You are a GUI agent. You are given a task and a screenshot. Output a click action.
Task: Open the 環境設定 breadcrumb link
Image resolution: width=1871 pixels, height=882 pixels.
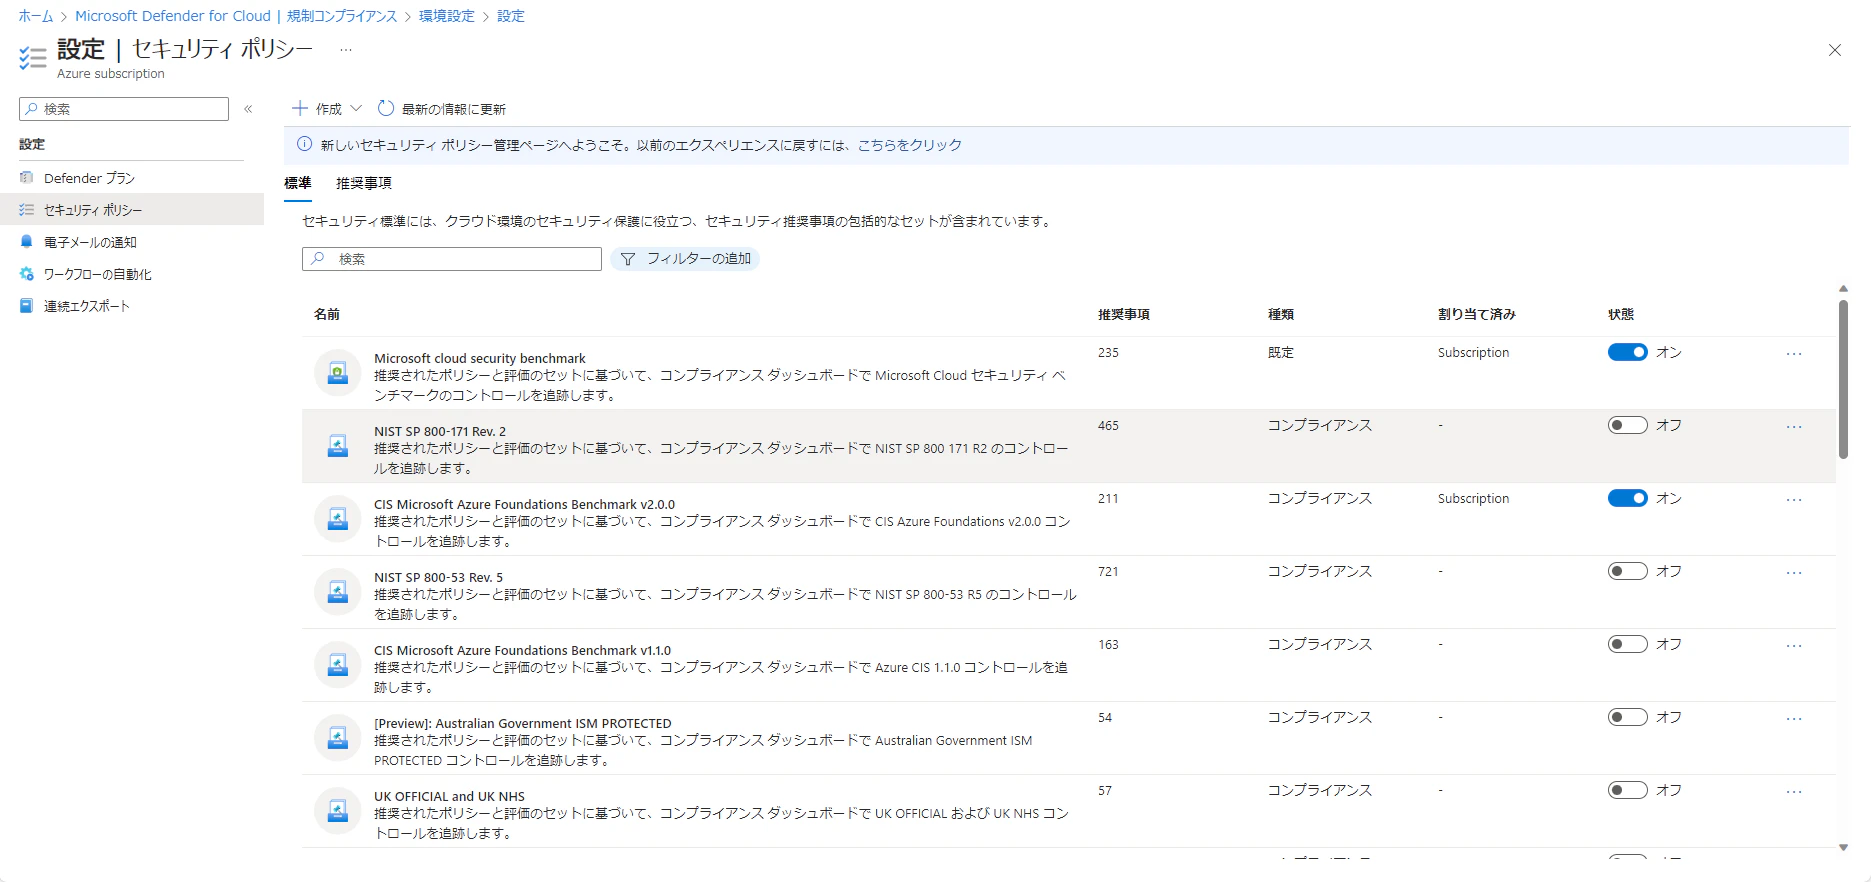(447, 16)
